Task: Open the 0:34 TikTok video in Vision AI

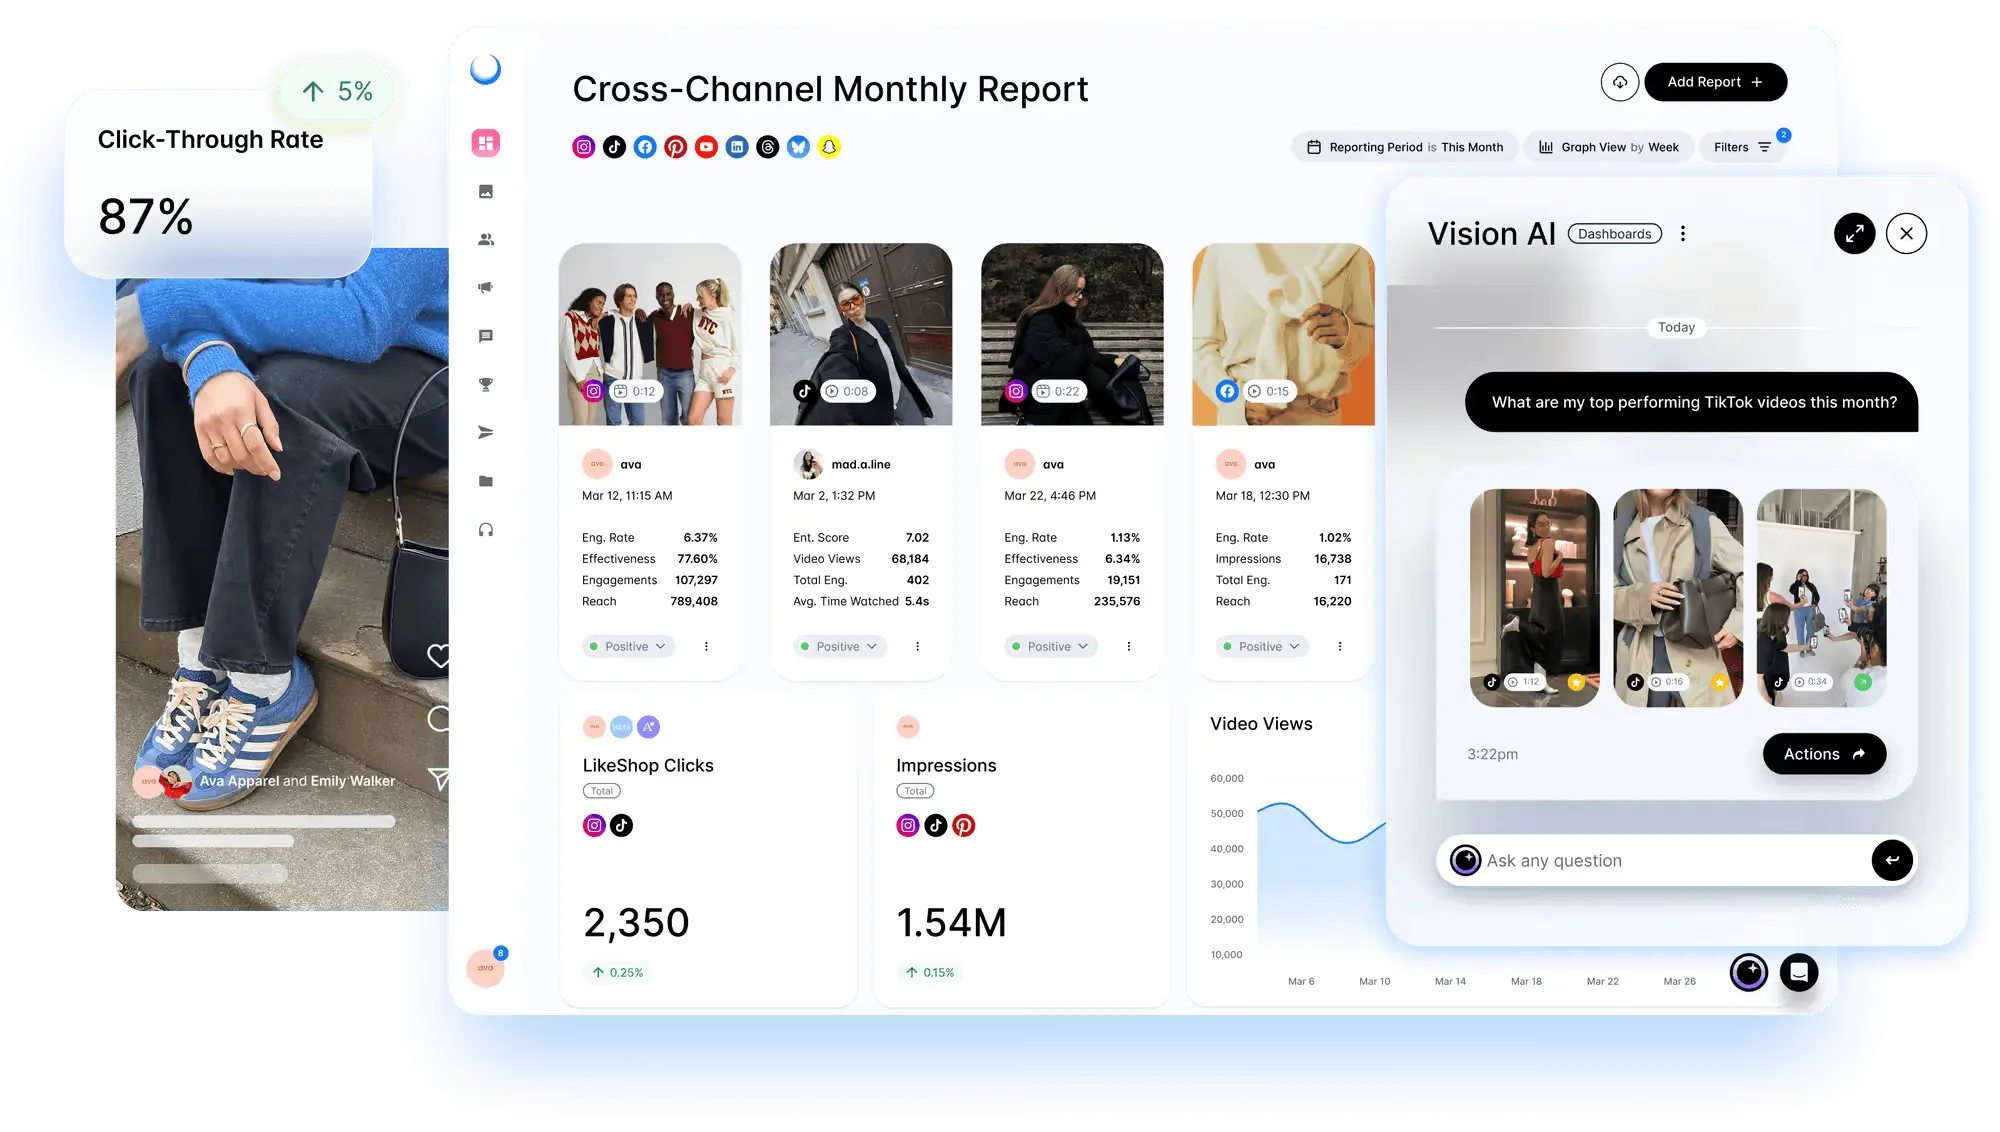Action: coord(1821,598)
